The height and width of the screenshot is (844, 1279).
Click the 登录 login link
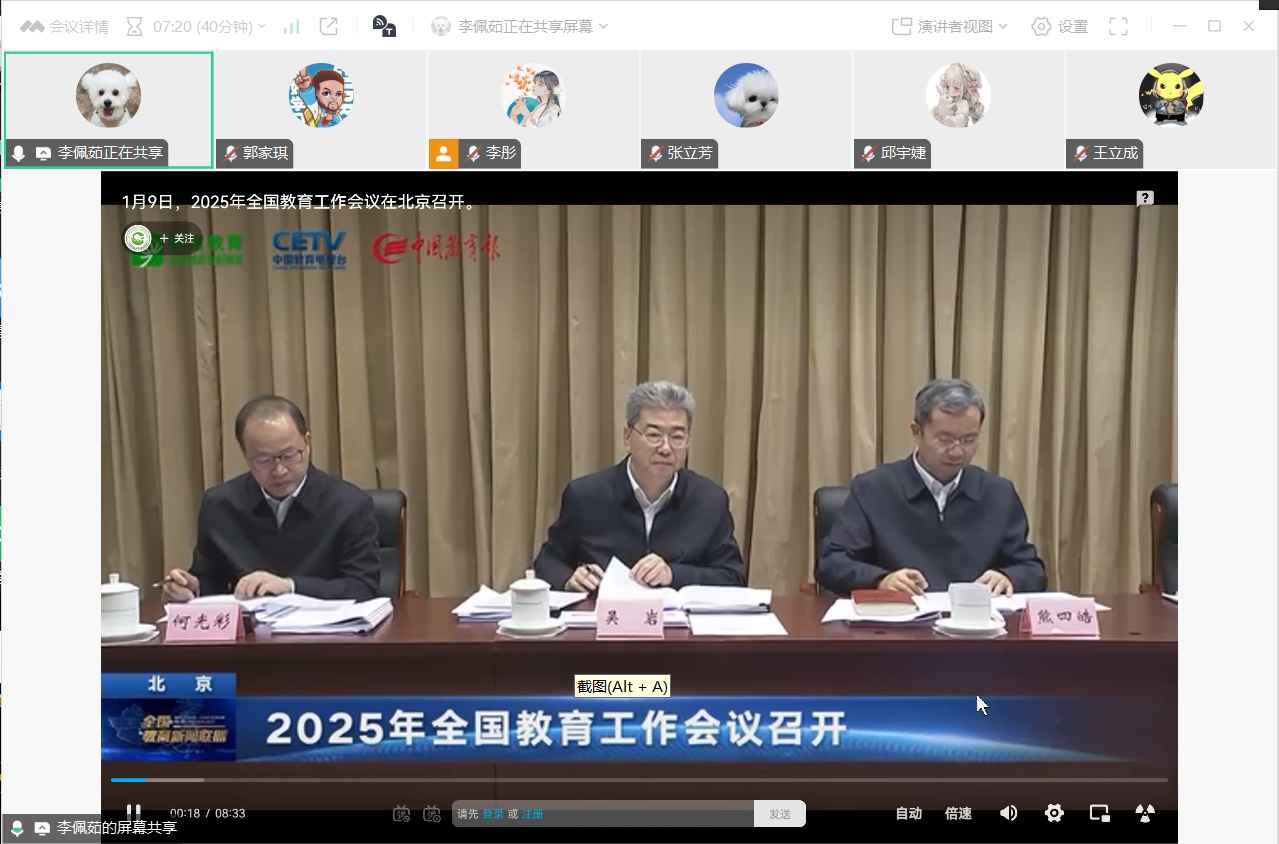click(493, 814)
